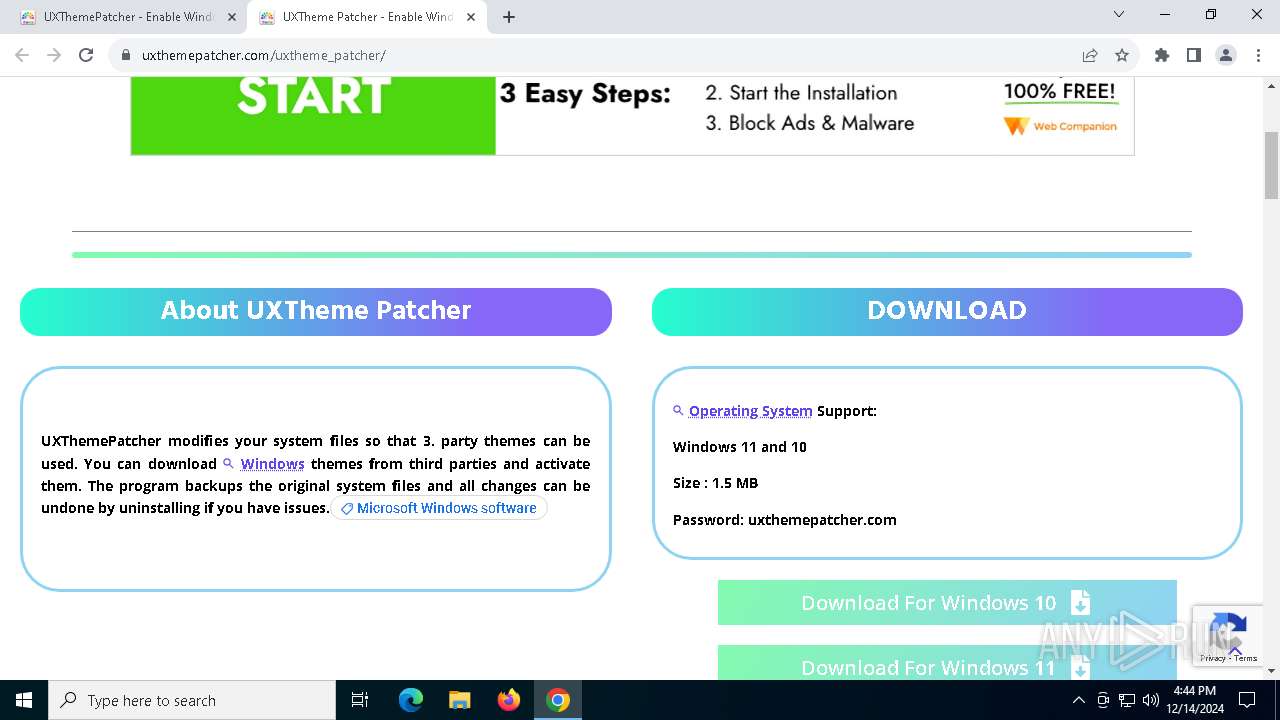Click the Microsoft Windows software tag

[439, 508]
